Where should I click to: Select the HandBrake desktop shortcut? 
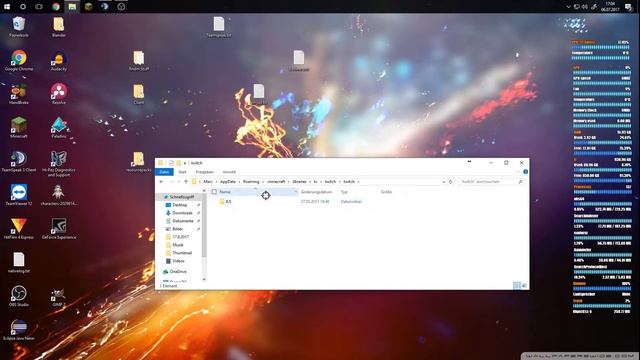19,94
